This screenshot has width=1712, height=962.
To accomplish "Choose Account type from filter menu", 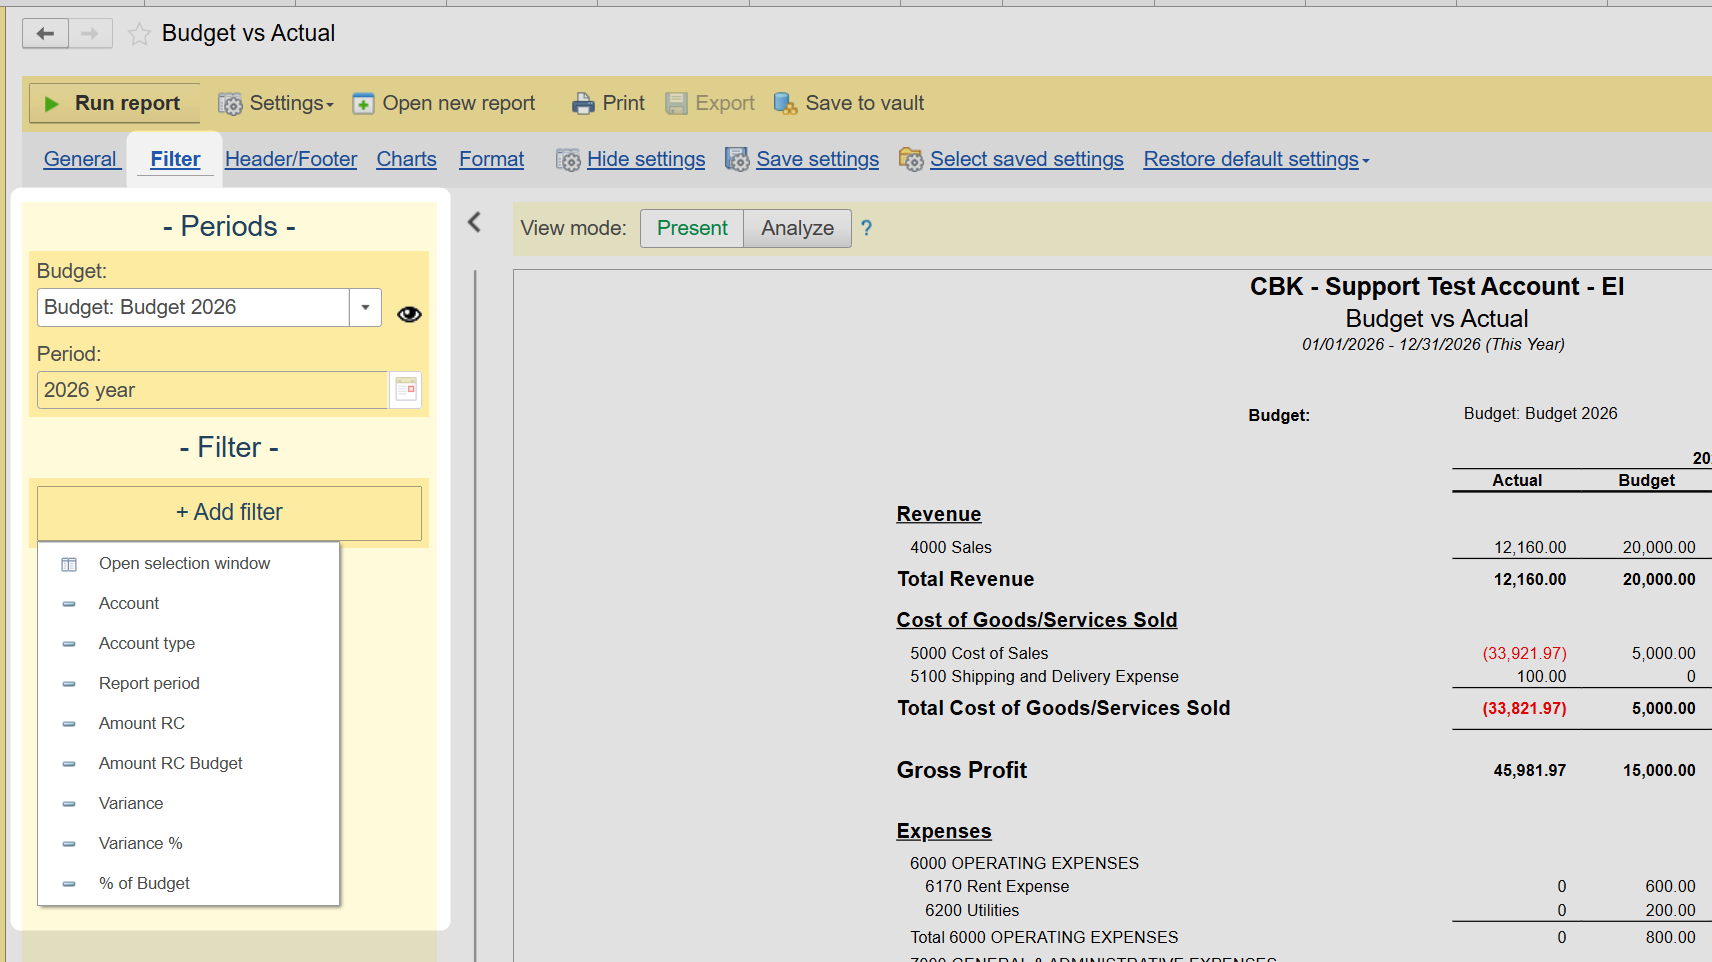I will click(x=147, y=644).
